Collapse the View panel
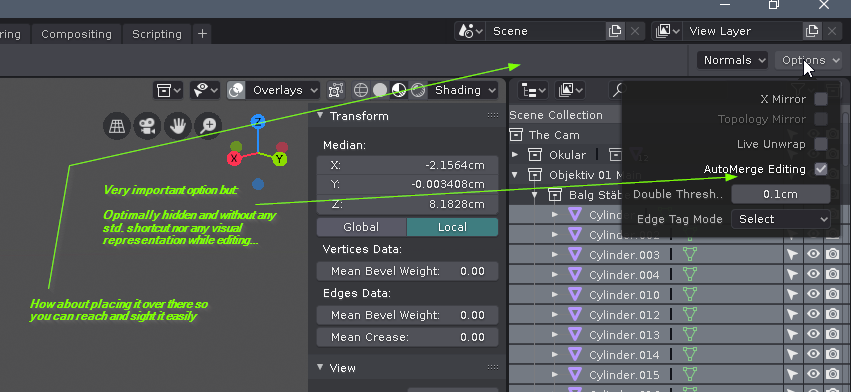 point(320,368)
